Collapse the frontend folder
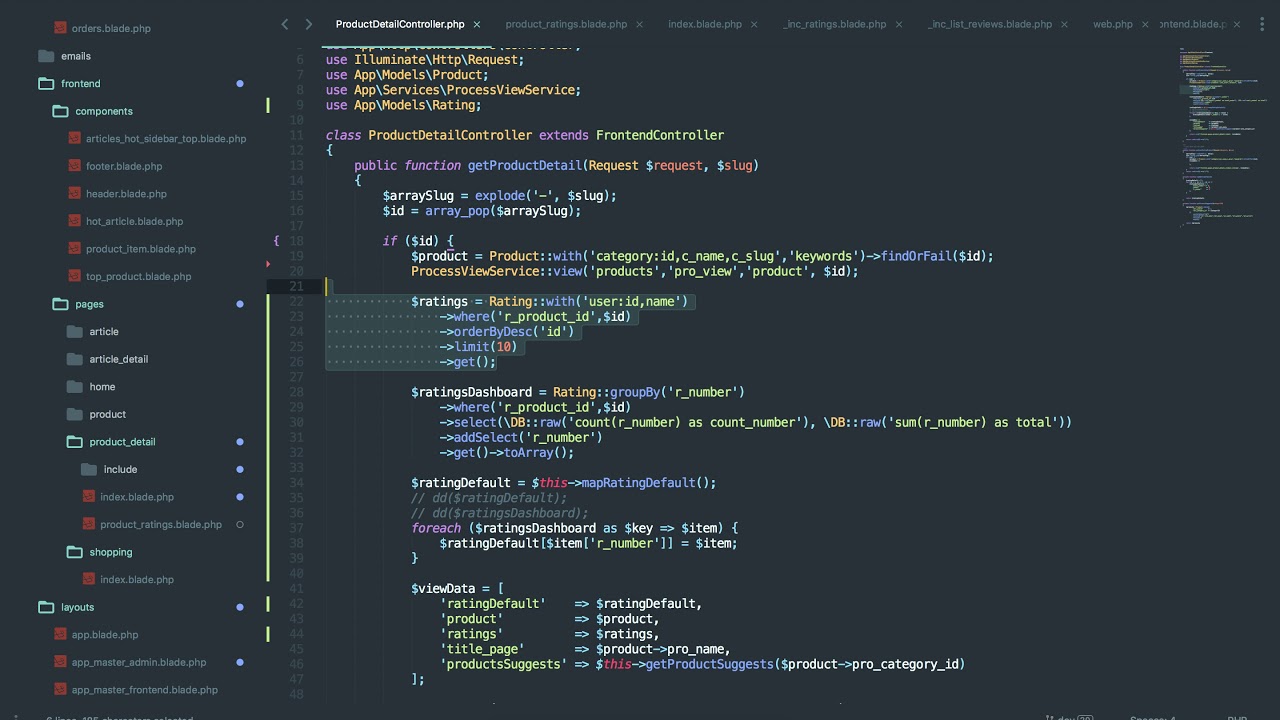The image size is (1280, 720). tap(45, 83)
